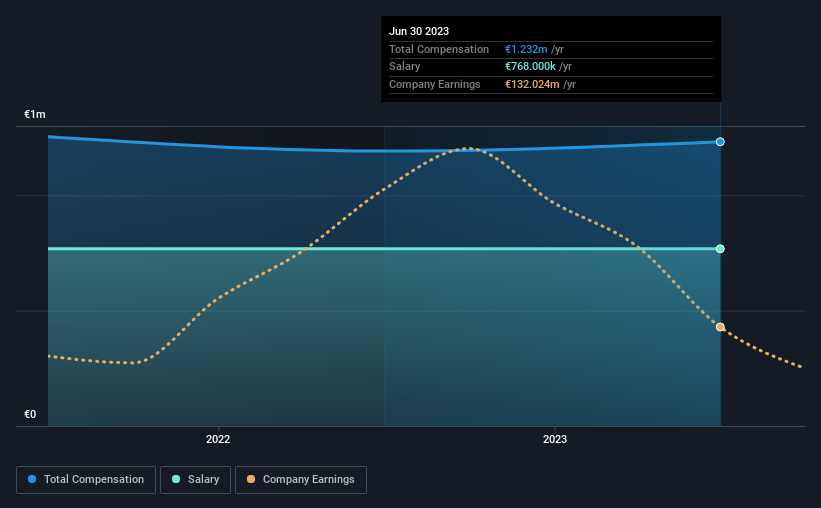Image resolution: width=821 pixels, height=508 pixels.
Task: Click the orange dot in Company Earnings legend
Action: pos(251,479)
